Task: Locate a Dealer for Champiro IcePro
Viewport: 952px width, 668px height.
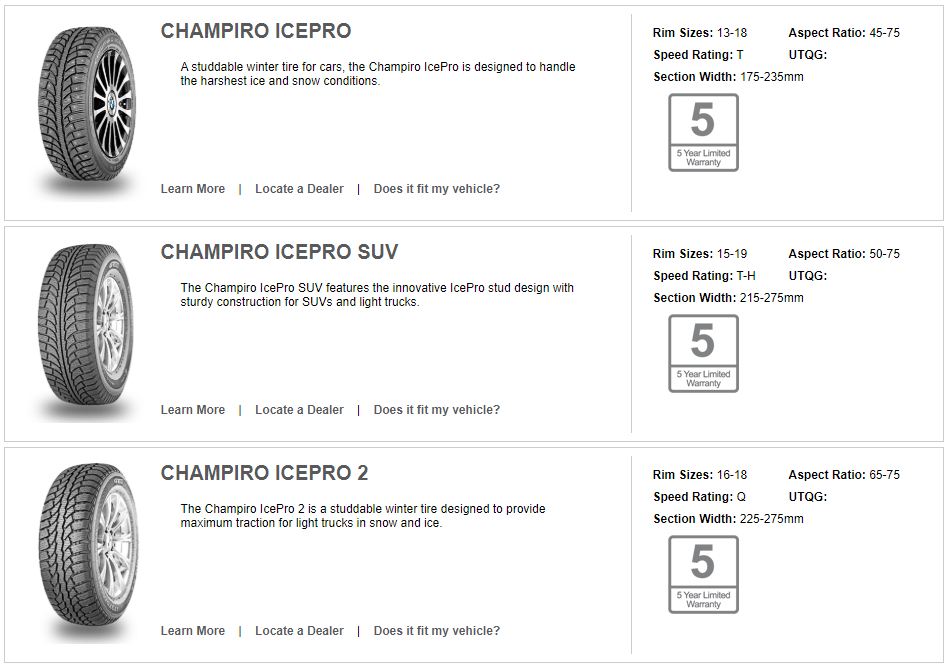Action: [299, 189]
